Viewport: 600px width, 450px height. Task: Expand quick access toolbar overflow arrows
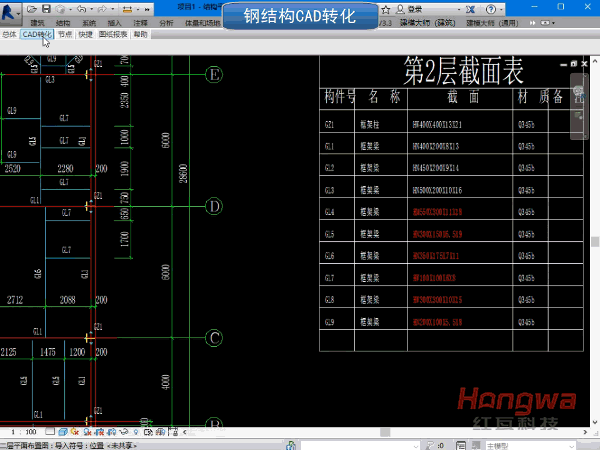147,9
